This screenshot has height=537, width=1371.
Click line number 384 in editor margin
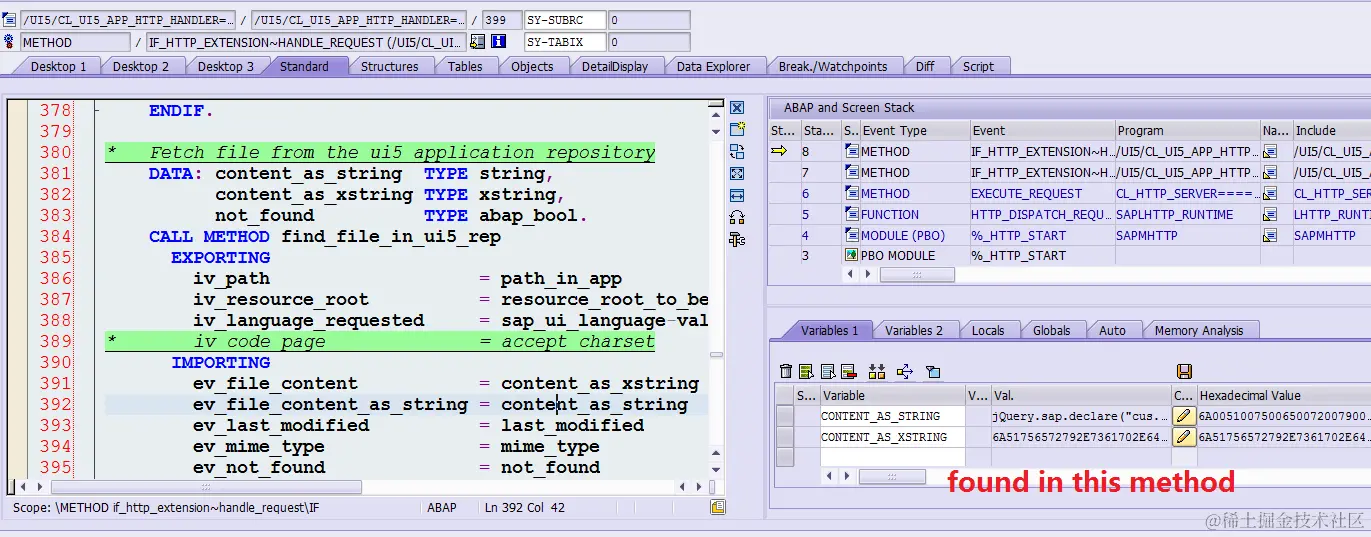point(55,236)
